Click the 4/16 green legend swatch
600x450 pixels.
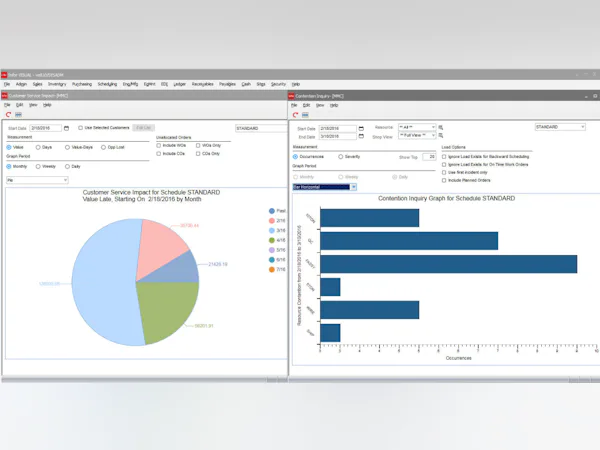point(272,240)
